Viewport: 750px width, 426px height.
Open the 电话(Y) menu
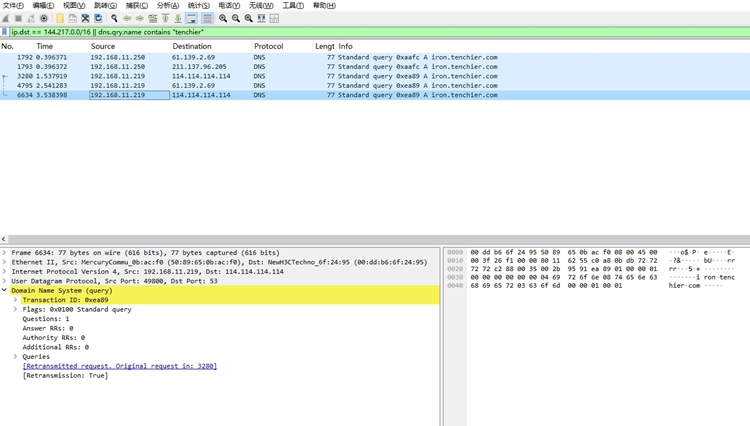[x=229, y=5]
